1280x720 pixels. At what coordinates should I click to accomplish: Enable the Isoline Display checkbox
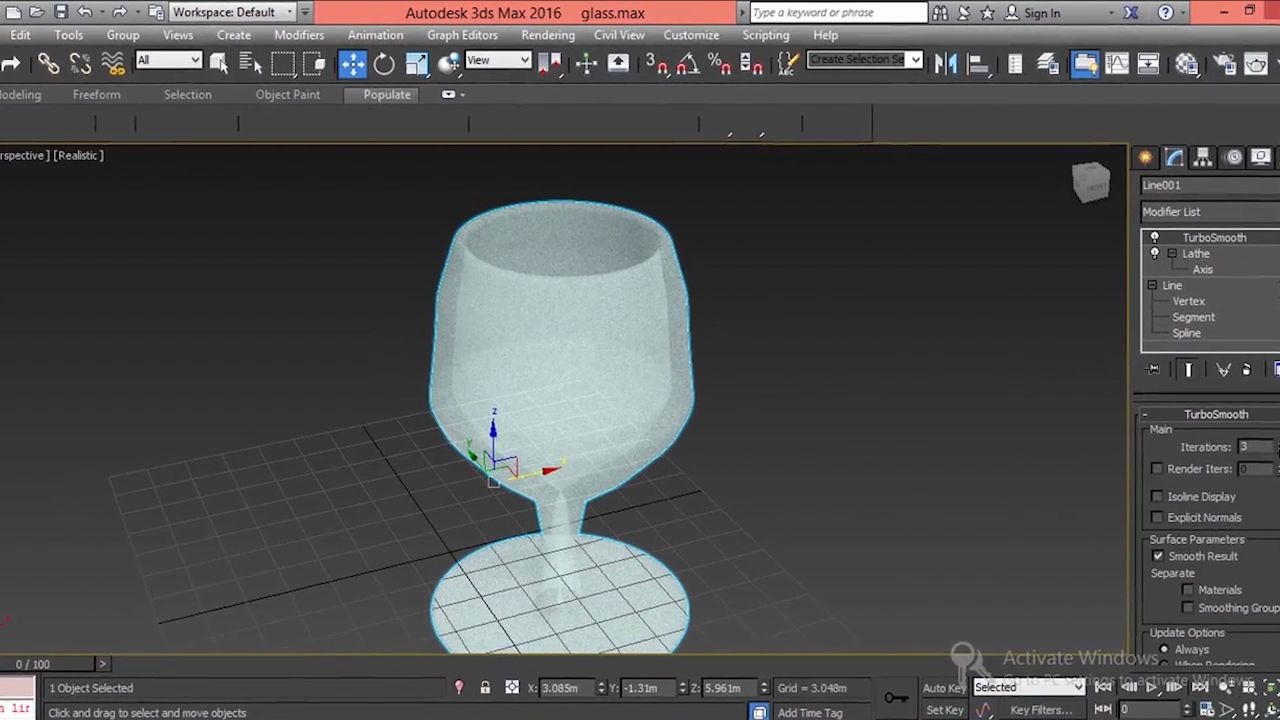pyautogui.click(x=1157, y=496)
